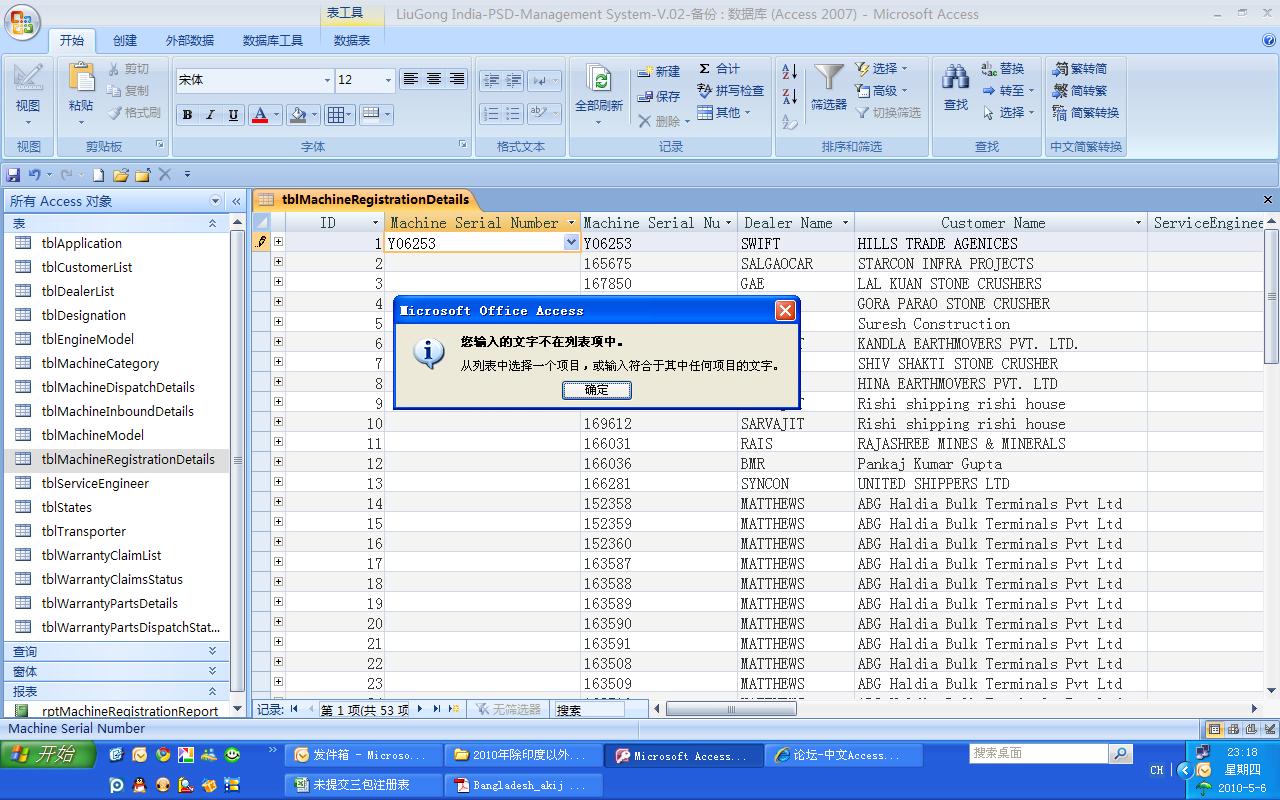Click the Traditional to Simplified (繁转简) icon

pyautogui.click(x=1060, y=69)
